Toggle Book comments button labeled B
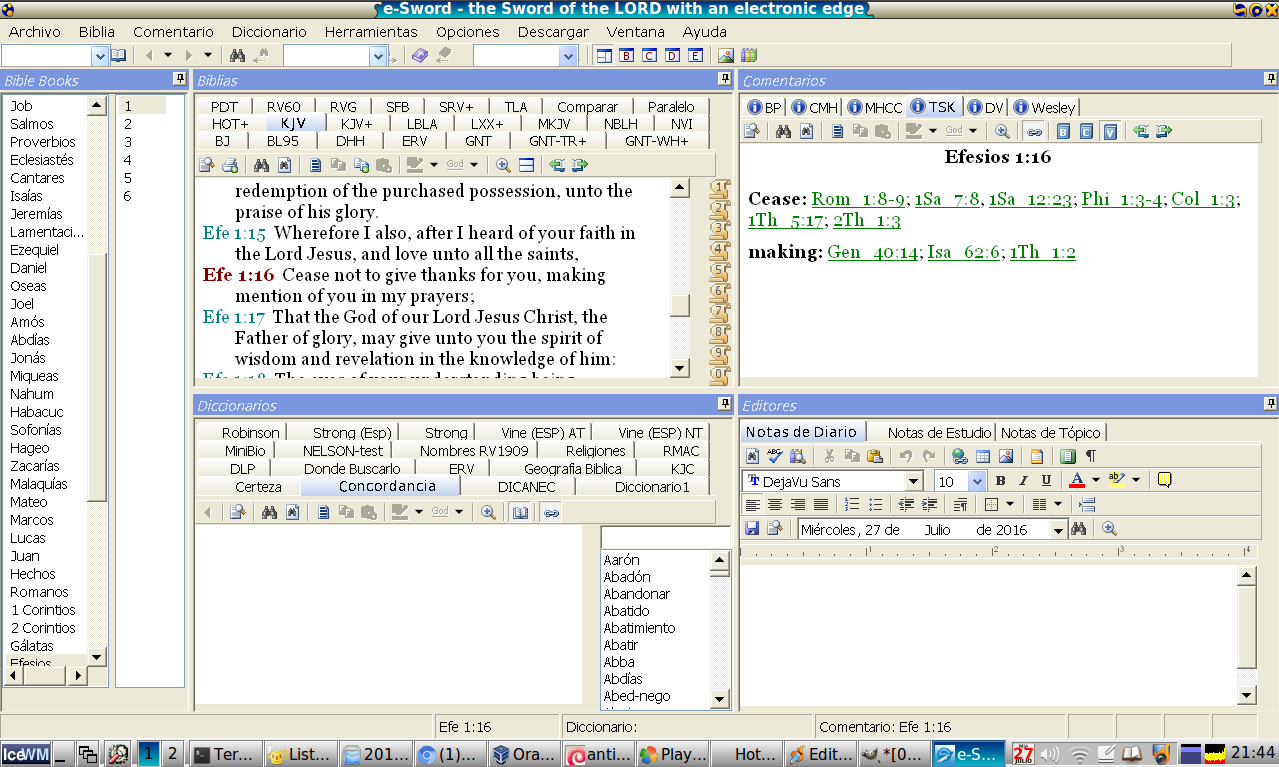The height and width of the screenshot is (767, 1279). coord(1064,131)
